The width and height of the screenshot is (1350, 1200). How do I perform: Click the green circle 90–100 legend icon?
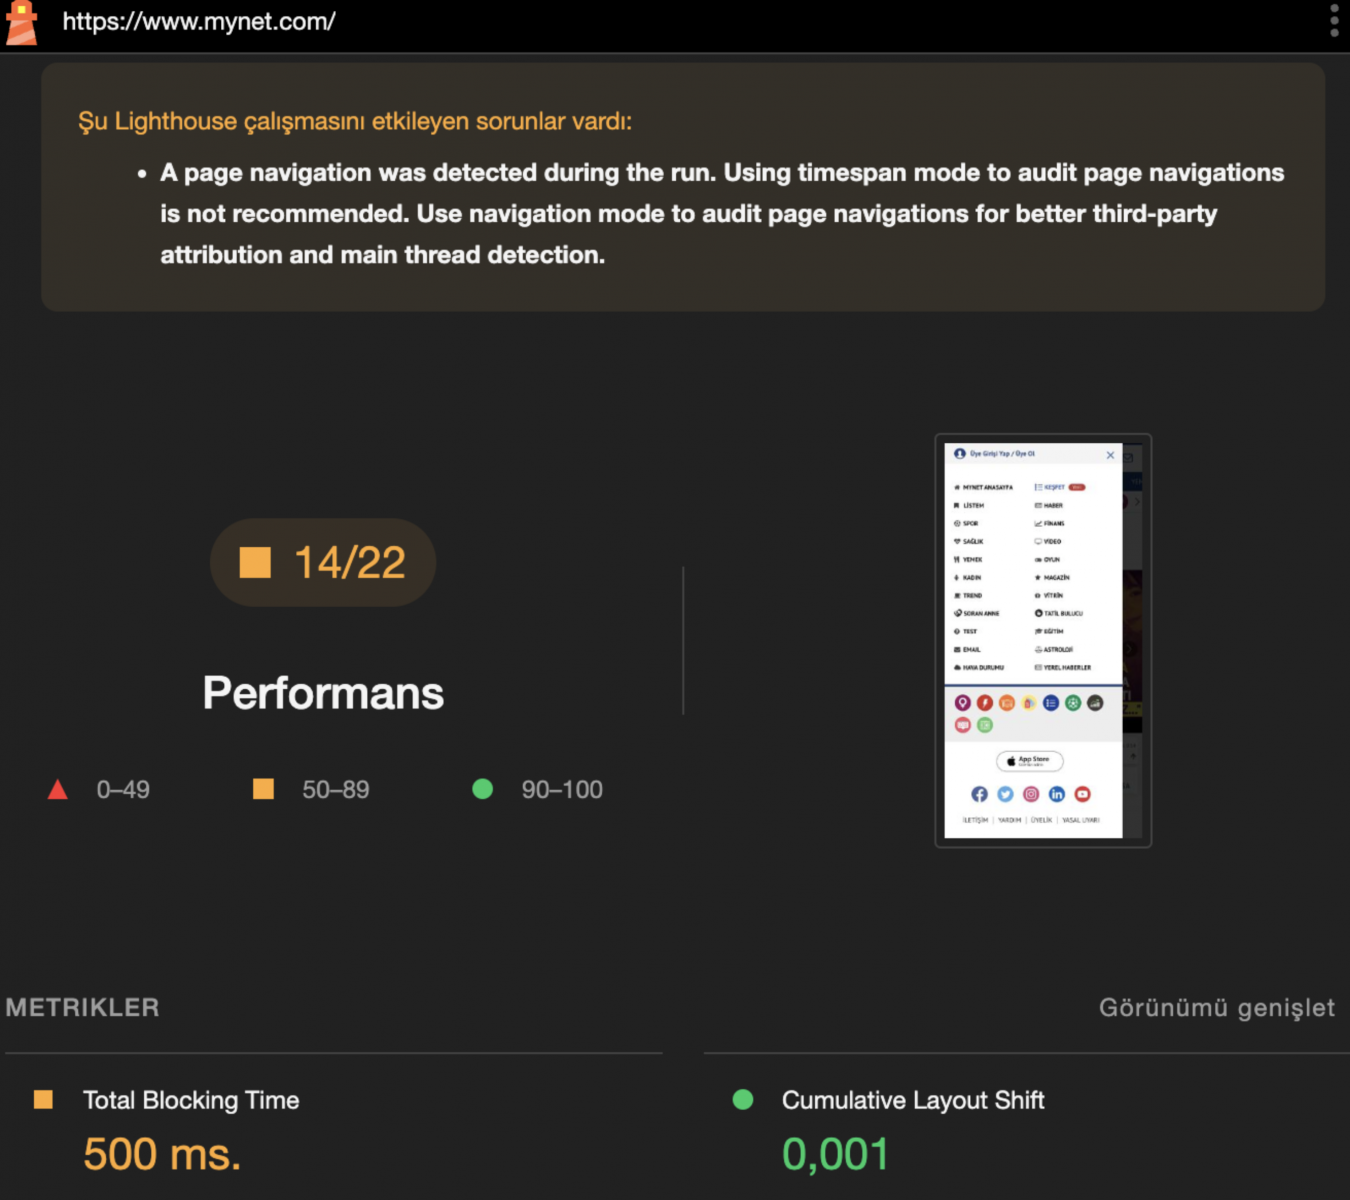tap(482, 789)
